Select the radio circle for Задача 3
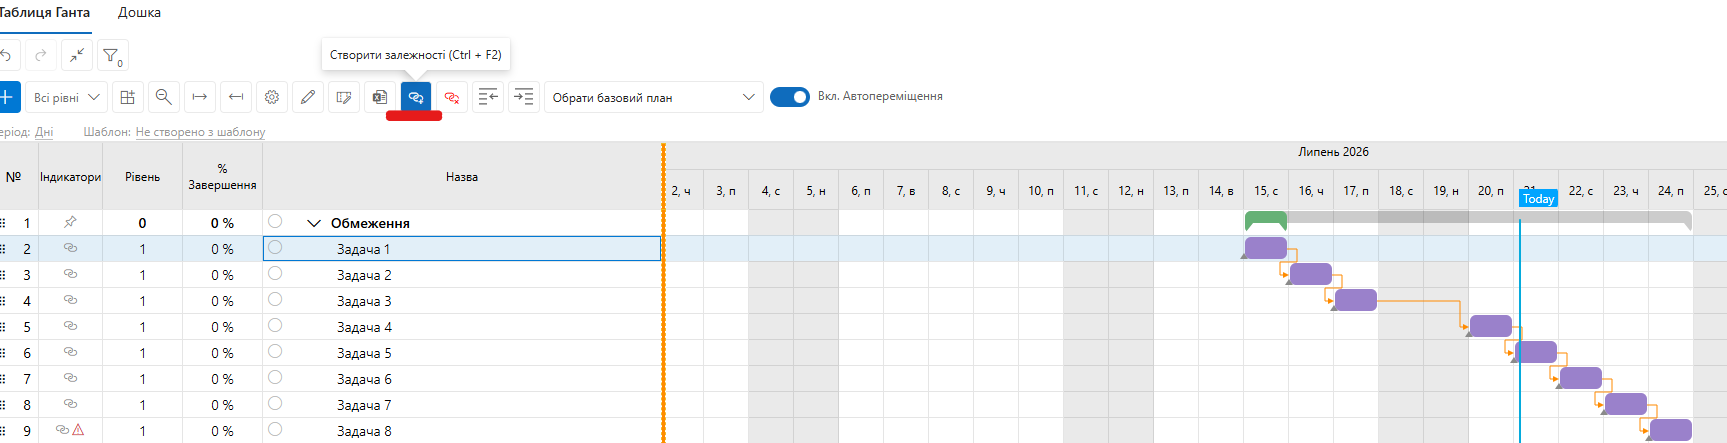 click(275, 299)
